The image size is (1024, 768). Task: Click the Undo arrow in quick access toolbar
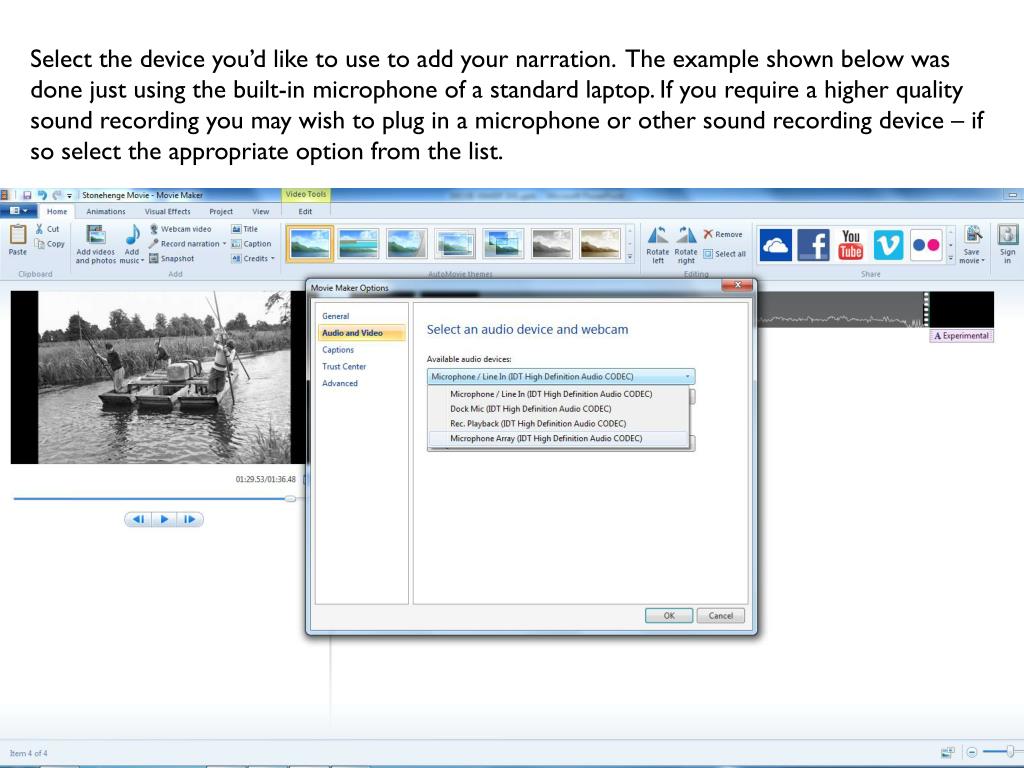42,195
